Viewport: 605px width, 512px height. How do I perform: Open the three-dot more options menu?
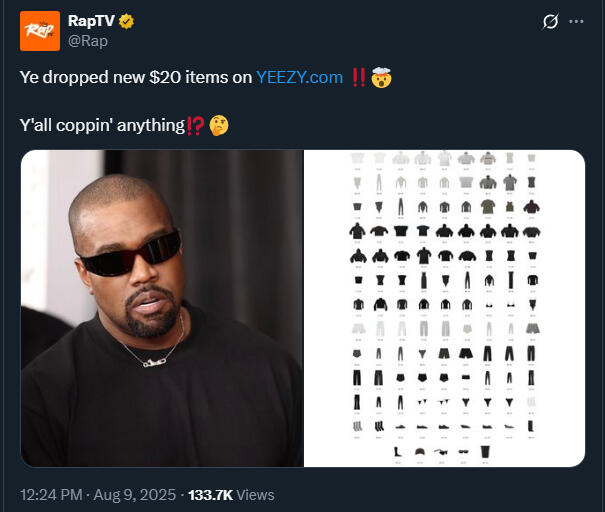[x=576, y=22]
